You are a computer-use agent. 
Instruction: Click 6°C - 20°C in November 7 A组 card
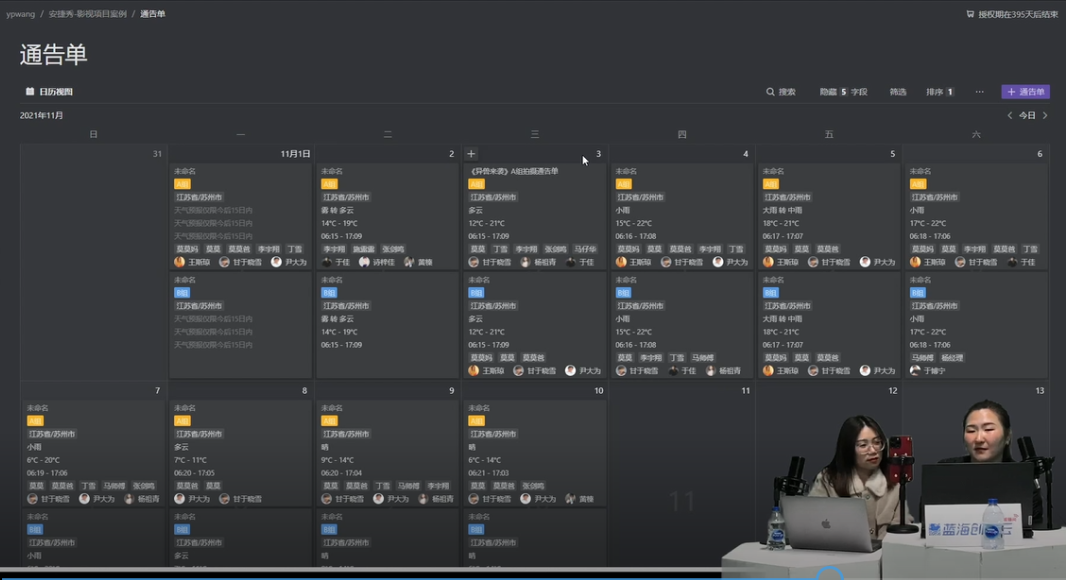click(44, 460)
